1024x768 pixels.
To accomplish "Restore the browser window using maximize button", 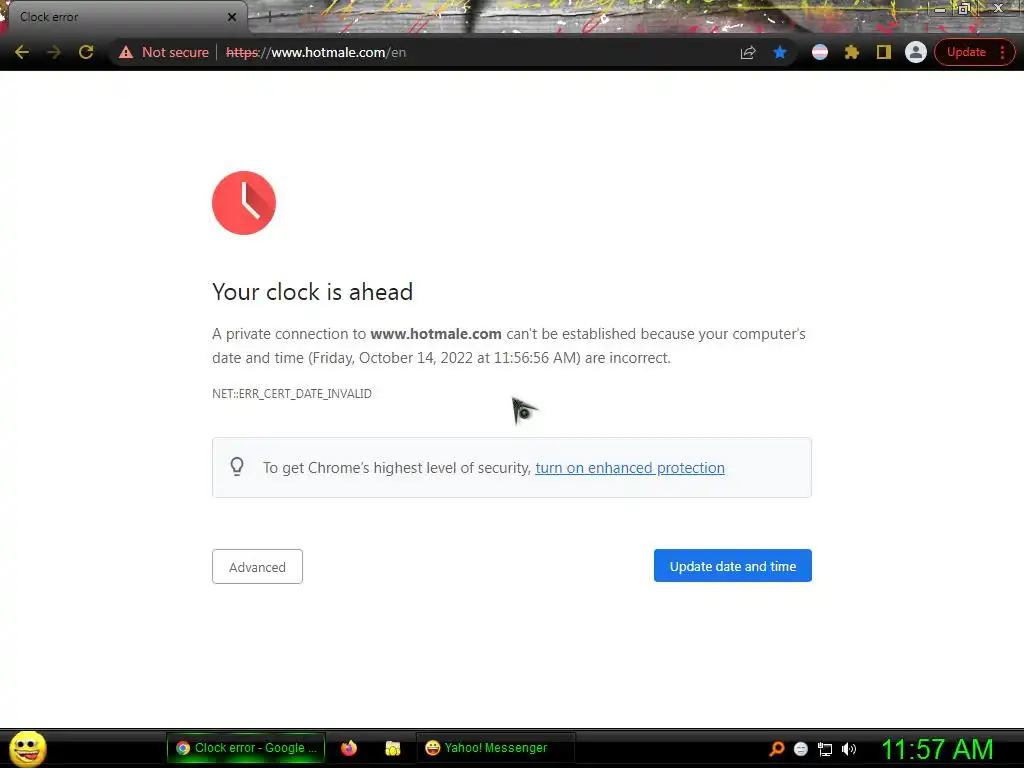I will tap(963, 9).
